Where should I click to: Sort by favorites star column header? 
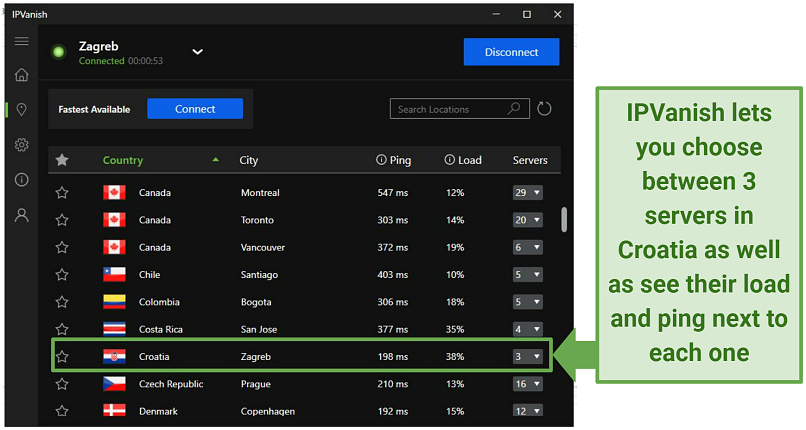point(62,160)
